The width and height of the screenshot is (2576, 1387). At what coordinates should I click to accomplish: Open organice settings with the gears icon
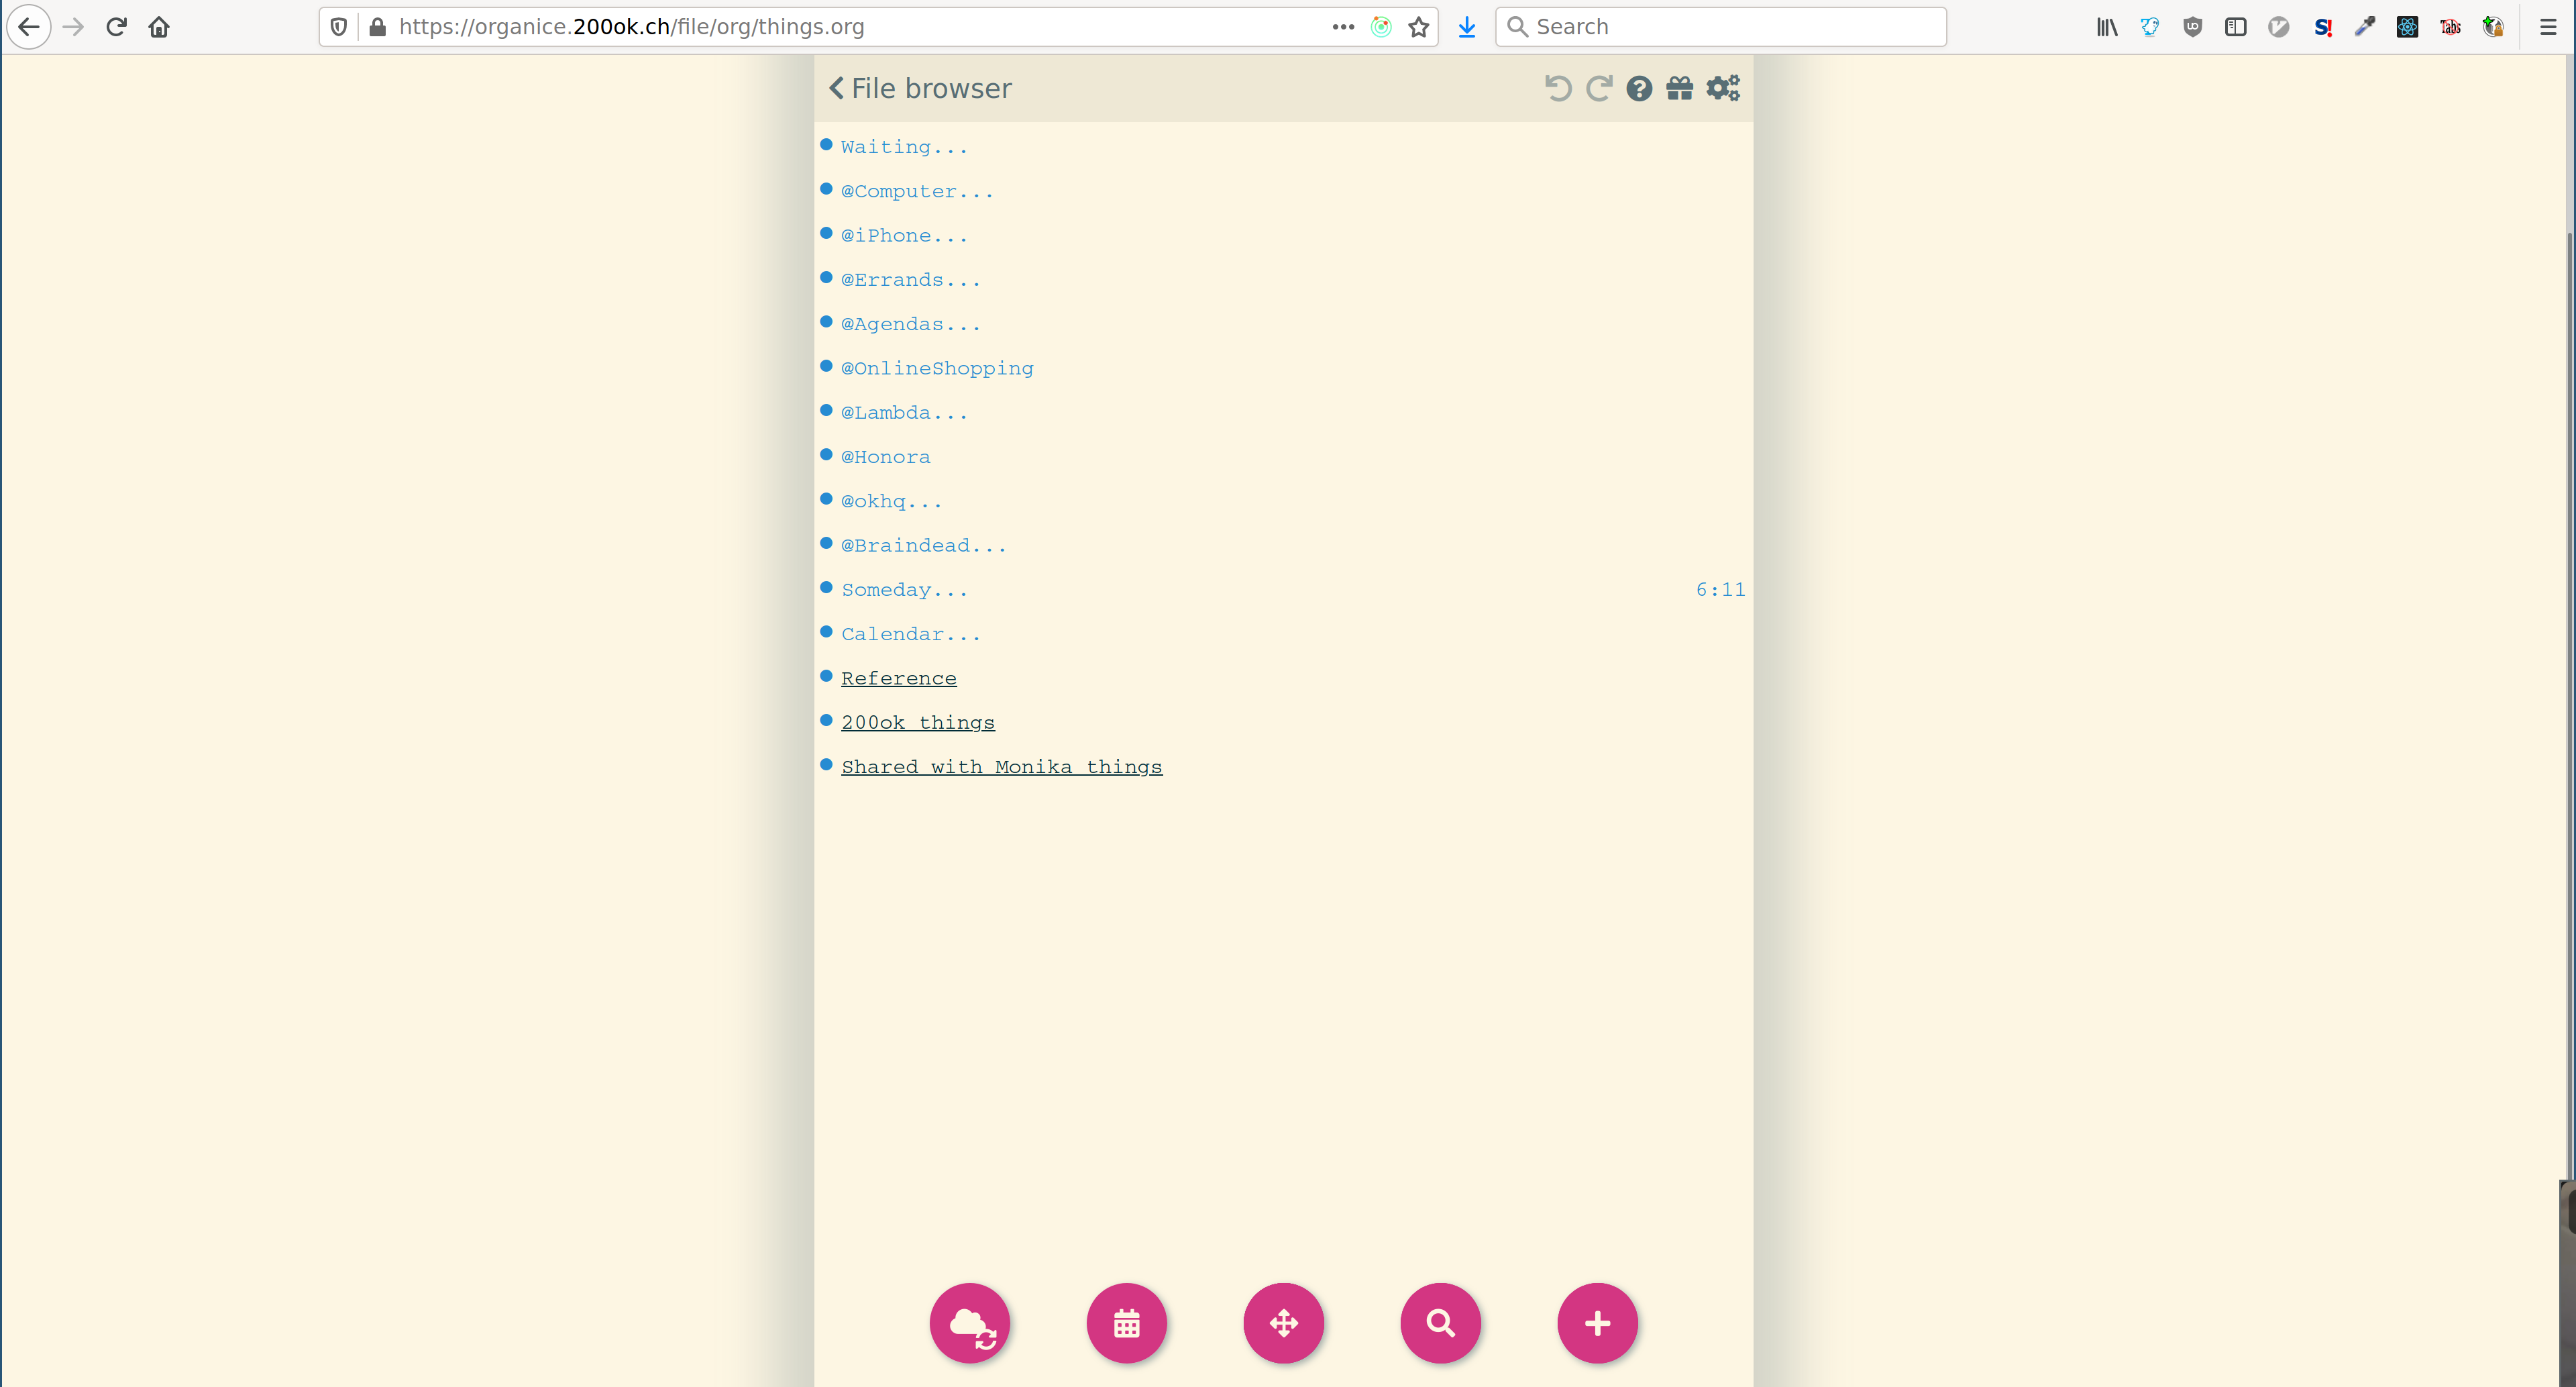[1722, 88]
